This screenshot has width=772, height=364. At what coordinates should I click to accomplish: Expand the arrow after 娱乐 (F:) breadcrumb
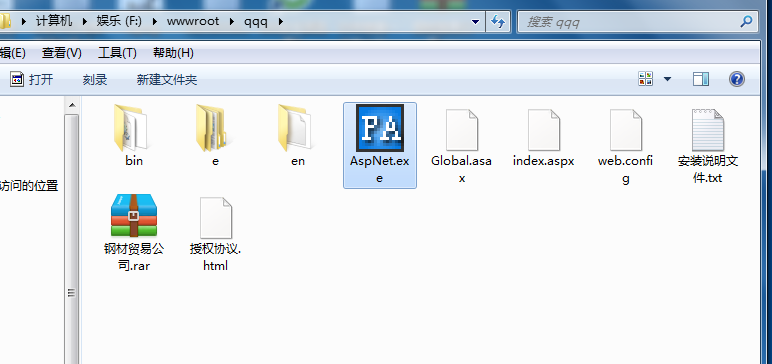[155, 21]
